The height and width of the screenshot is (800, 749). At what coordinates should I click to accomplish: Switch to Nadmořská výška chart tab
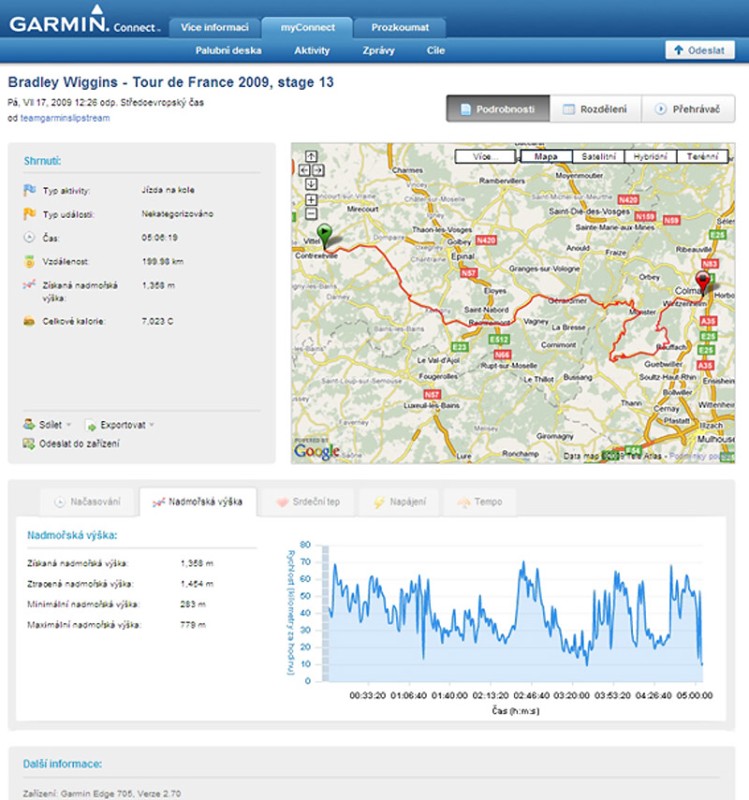198,502
